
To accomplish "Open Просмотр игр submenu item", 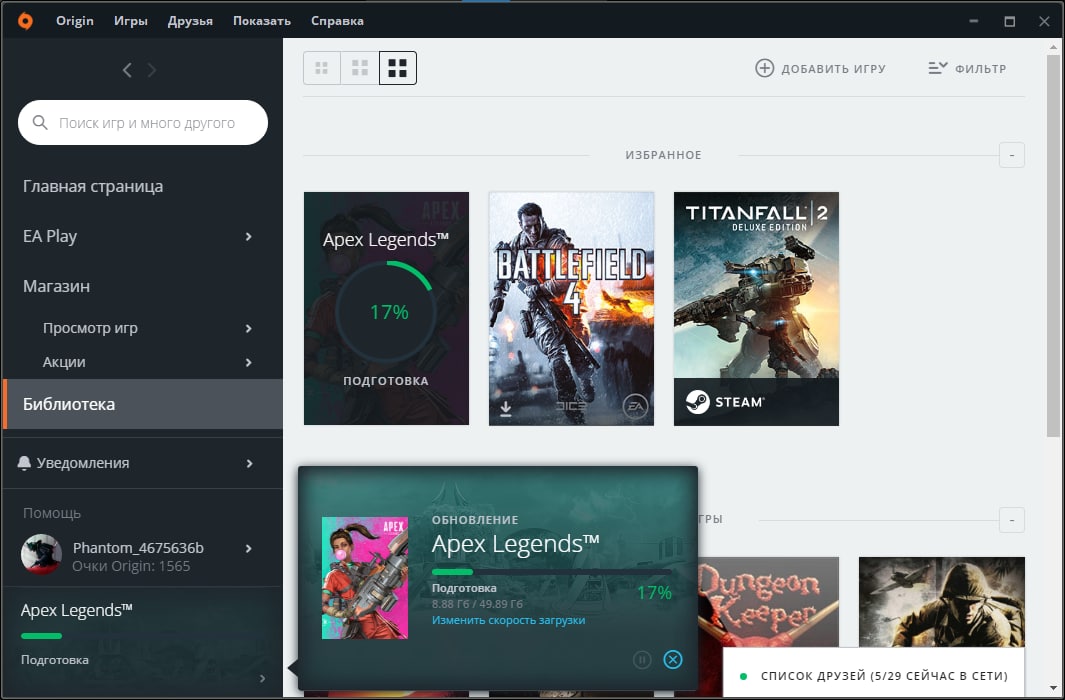I will [x=90, y=328].
